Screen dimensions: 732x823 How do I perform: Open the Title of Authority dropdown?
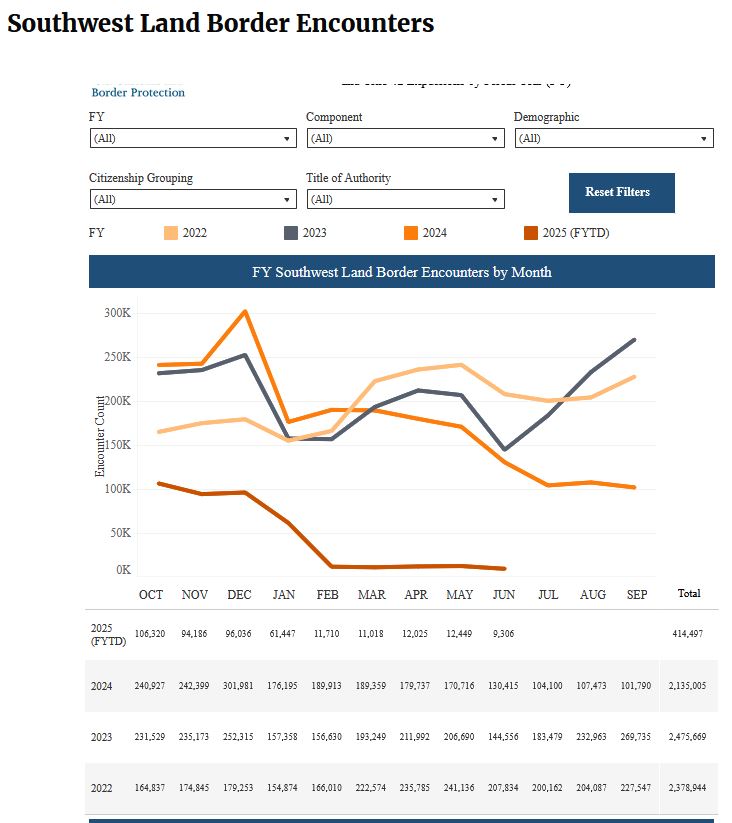click(x=406, y=199)
